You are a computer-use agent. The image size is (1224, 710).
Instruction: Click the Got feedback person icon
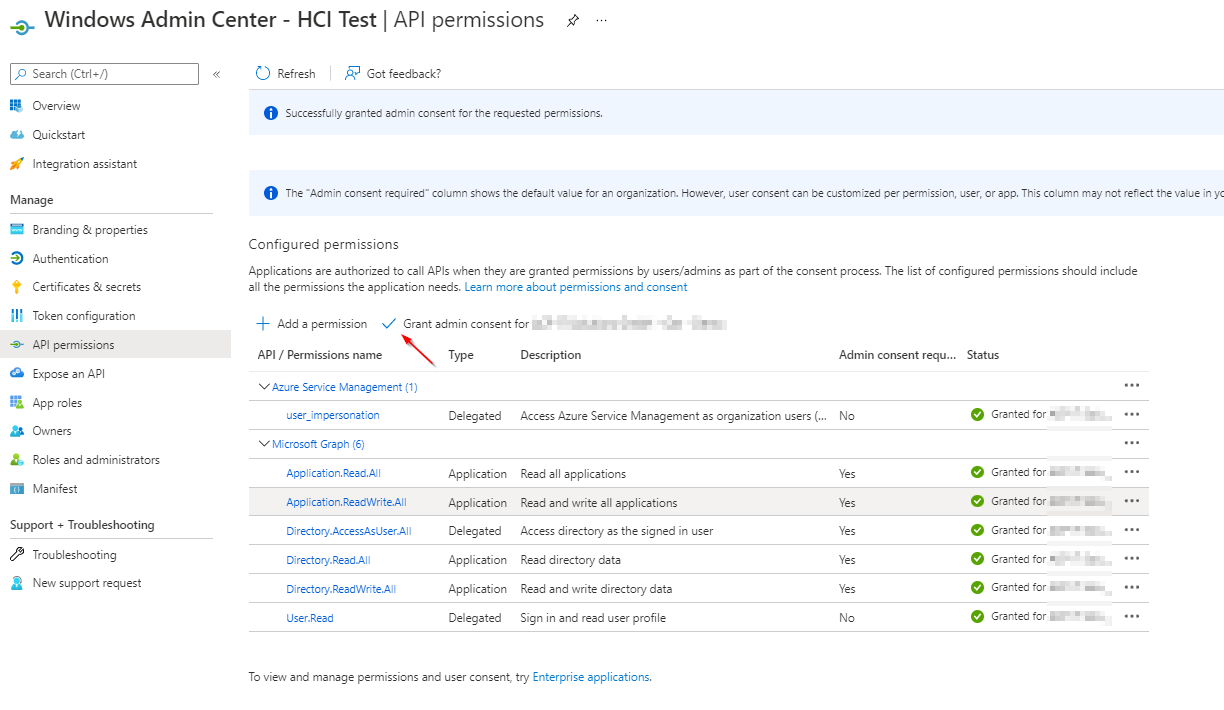352,73
